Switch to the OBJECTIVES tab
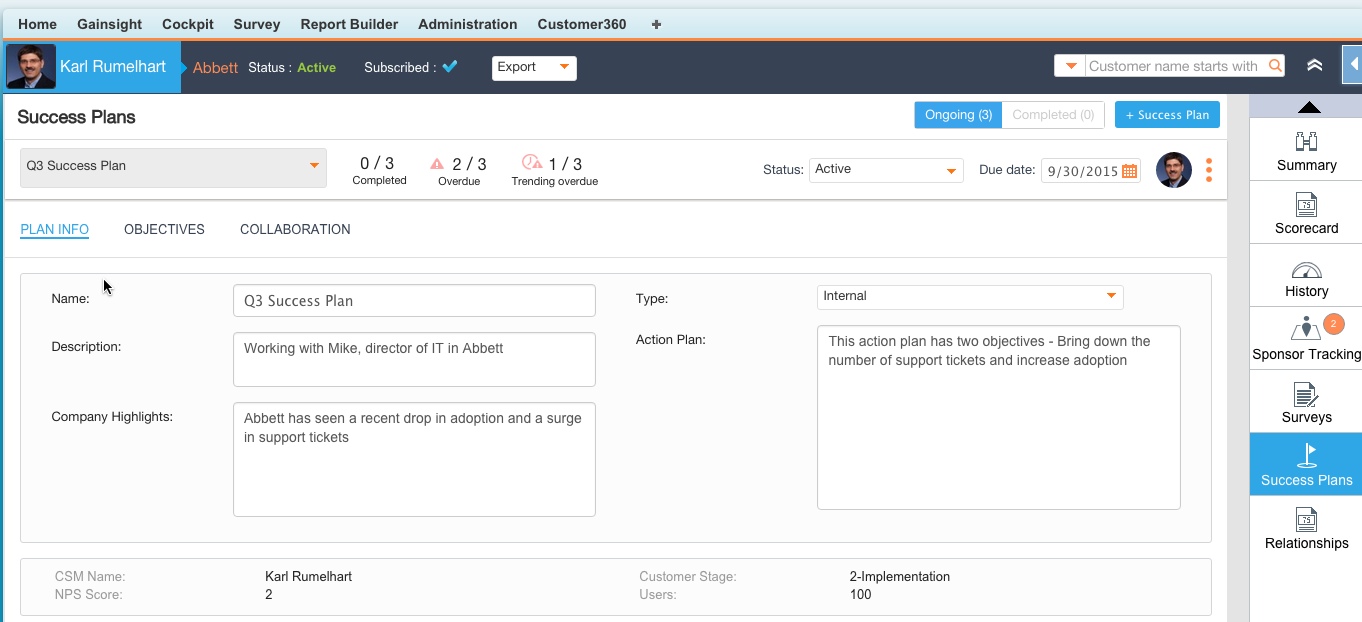Viewport: 1362px width, 622px height. click(164, 229)
